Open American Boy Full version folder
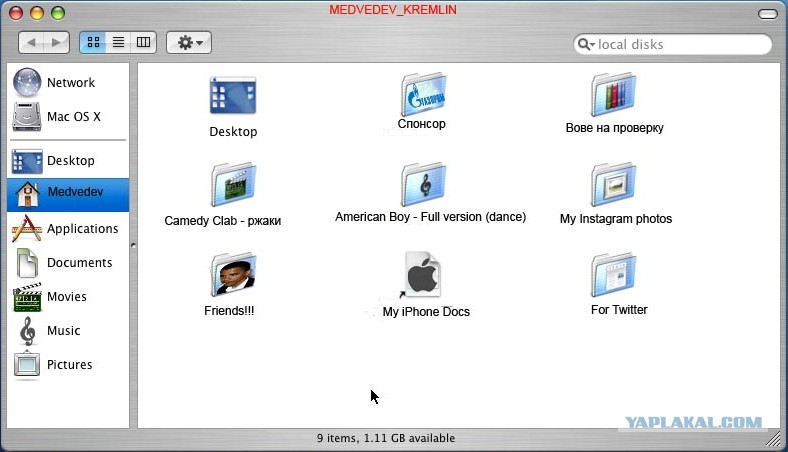The height and width of the screenshot is (452, 788). pyautogui.click(x=423, y=185)
